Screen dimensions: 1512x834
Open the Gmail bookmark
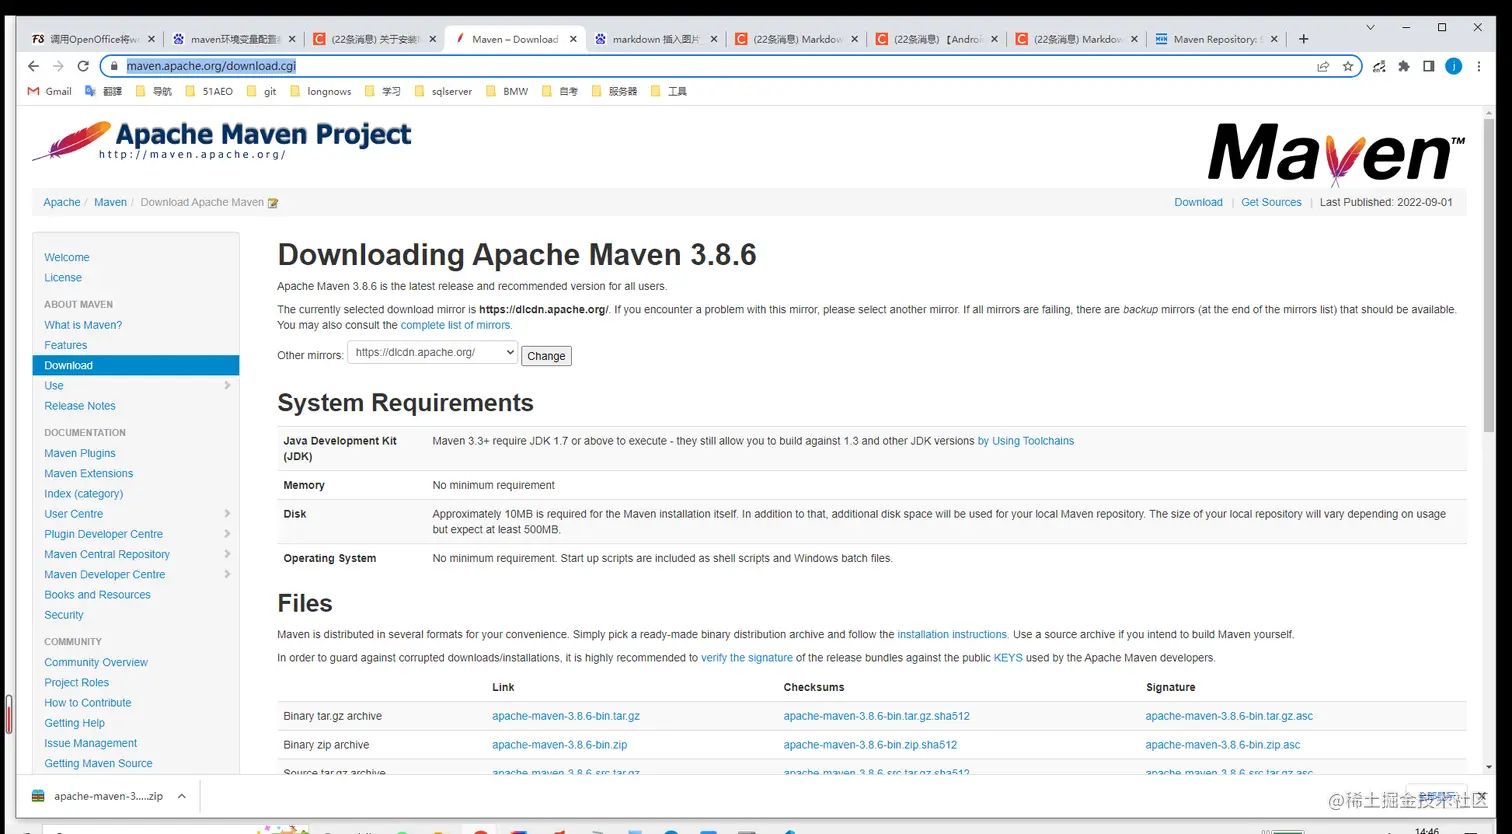tap(49, 91)
